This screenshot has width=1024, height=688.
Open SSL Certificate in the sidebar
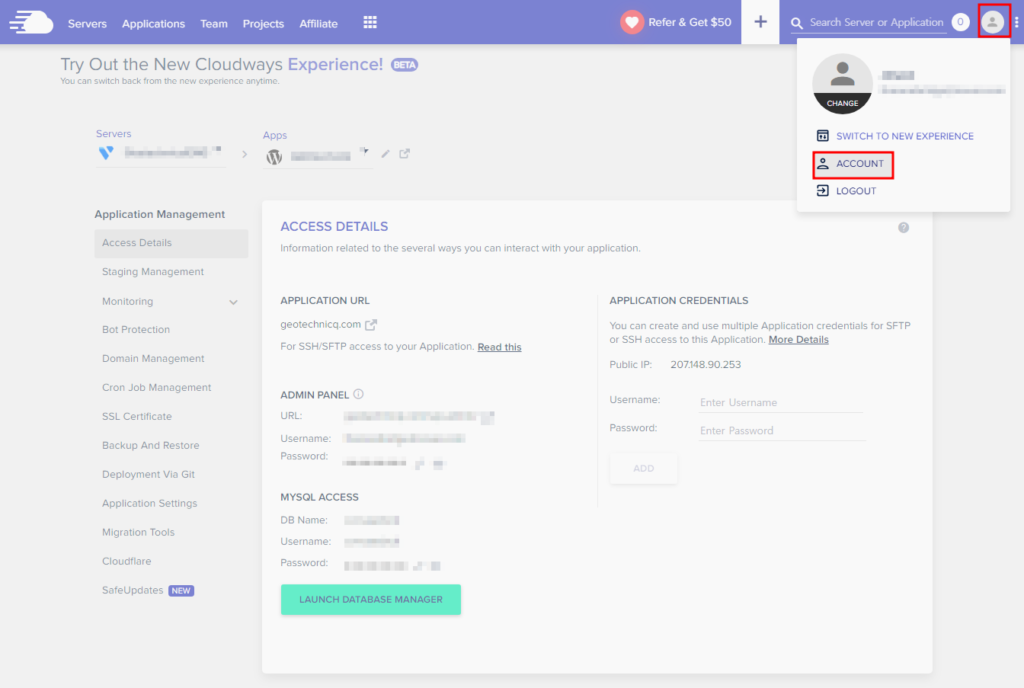click(x=137, y=417)
